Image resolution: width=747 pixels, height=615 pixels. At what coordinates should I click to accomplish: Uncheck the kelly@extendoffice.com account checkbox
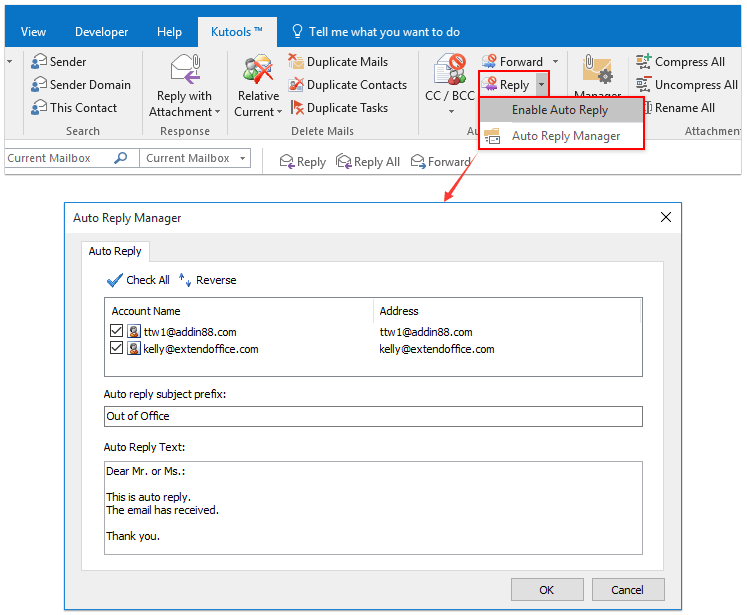click(x=117, y=349)
